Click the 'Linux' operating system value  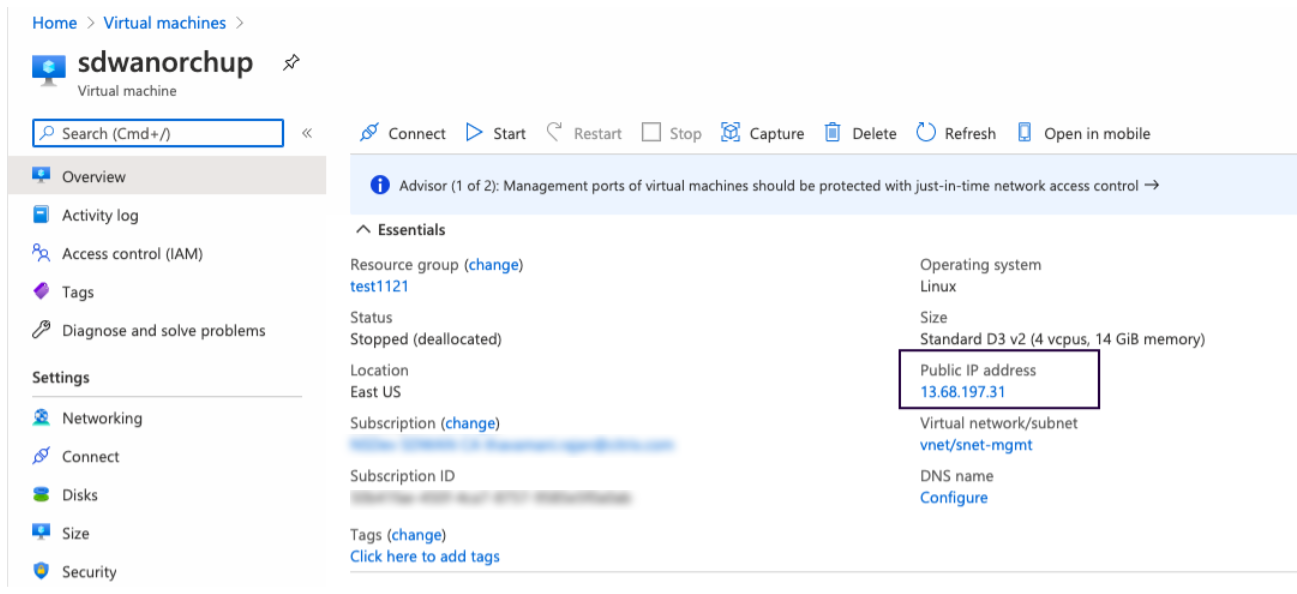(x=938, y=286)
